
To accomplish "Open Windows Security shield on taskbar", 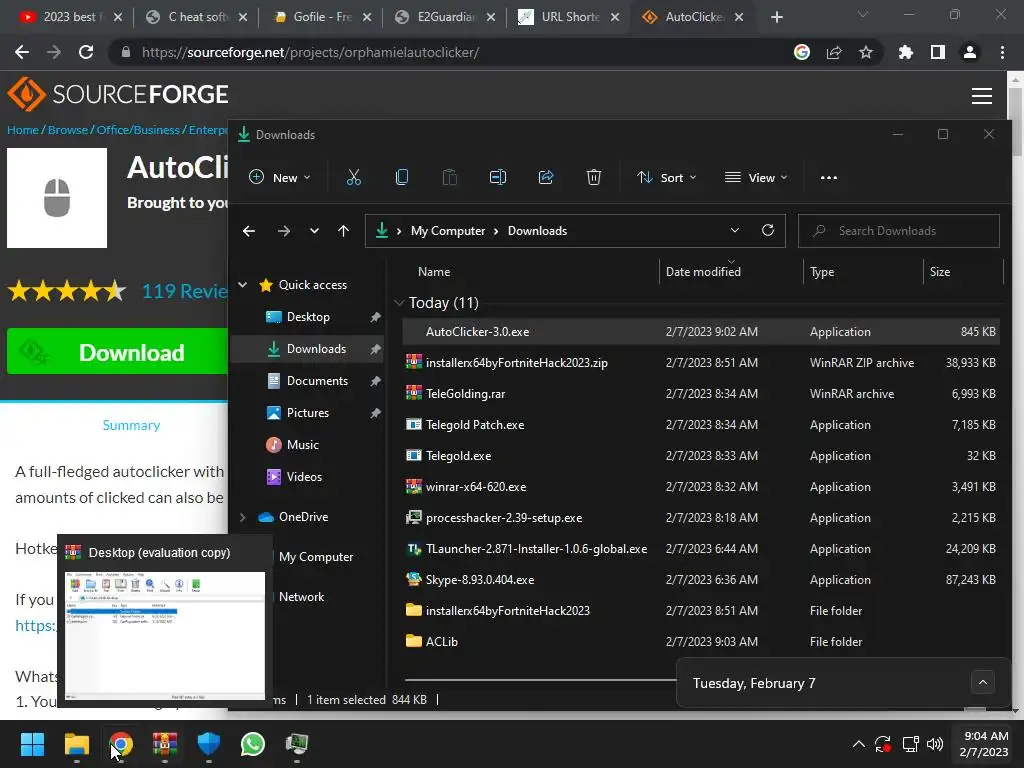I will [209, 744].
